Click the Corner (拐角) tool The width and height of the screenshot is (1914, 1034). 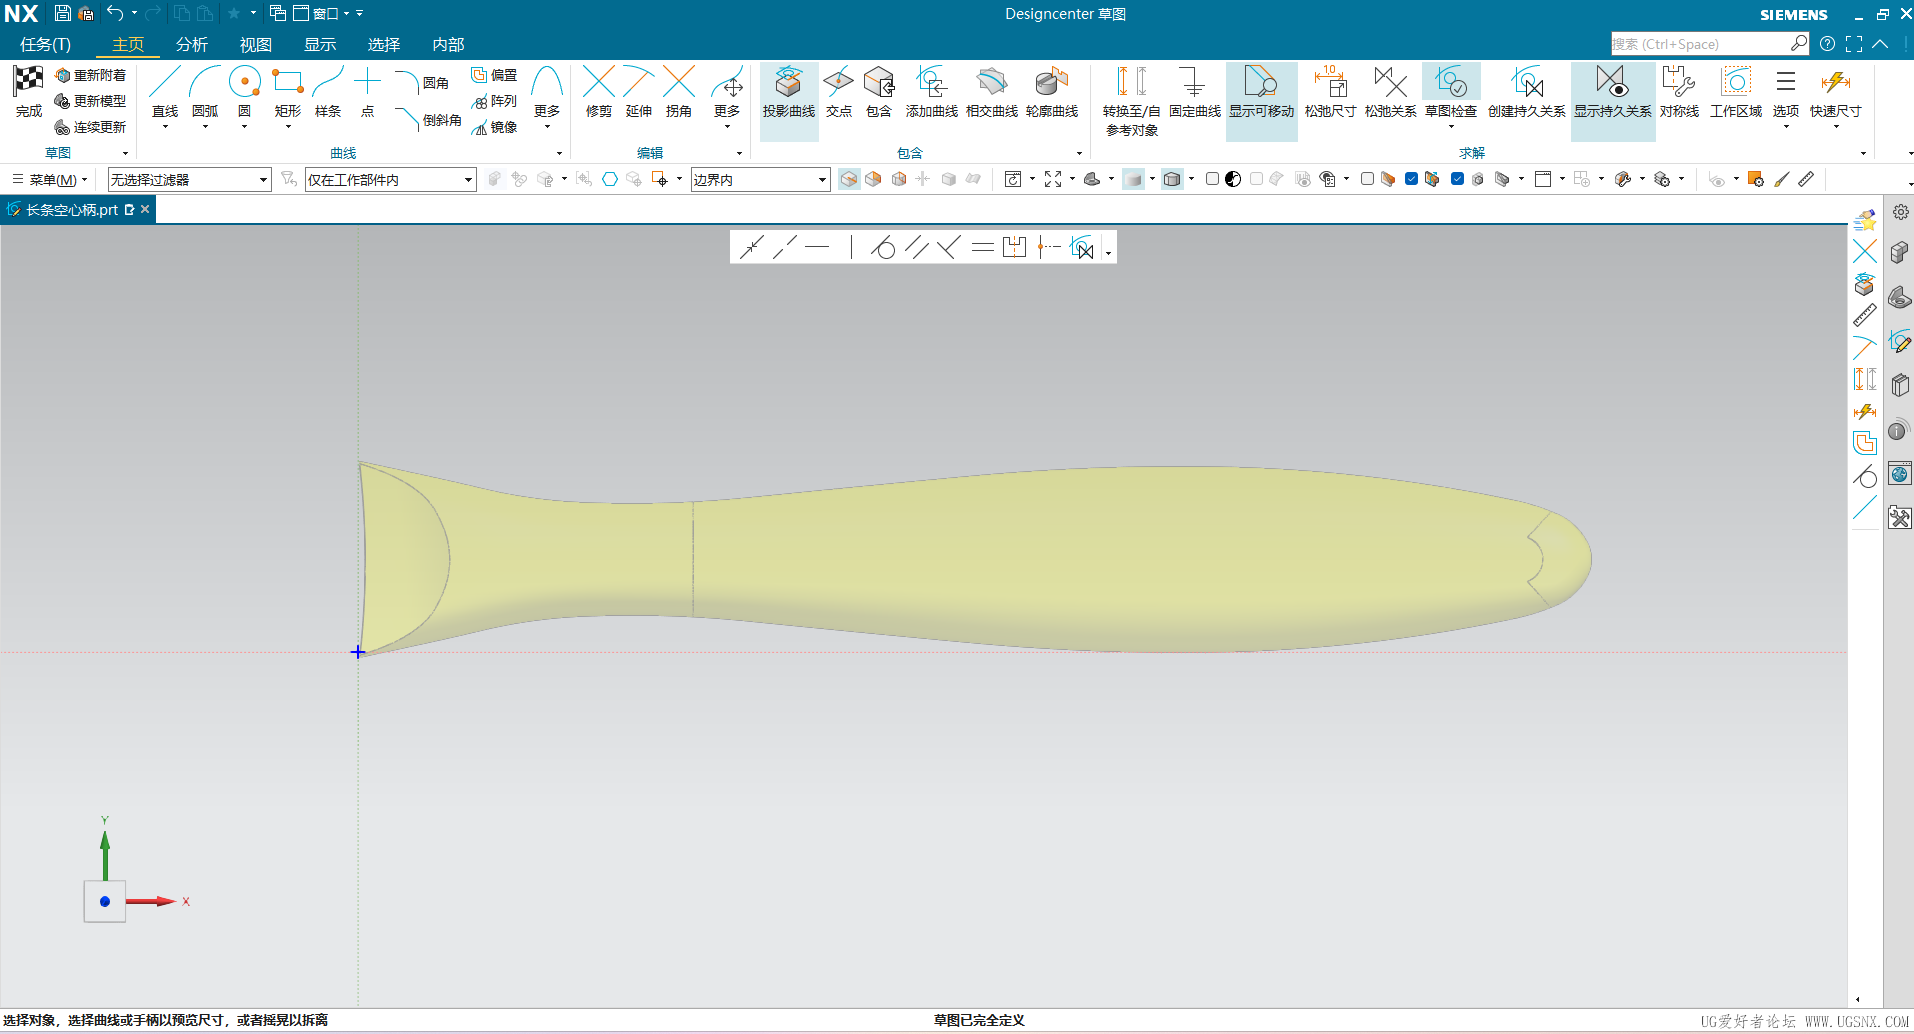click(x=678, y=91)
